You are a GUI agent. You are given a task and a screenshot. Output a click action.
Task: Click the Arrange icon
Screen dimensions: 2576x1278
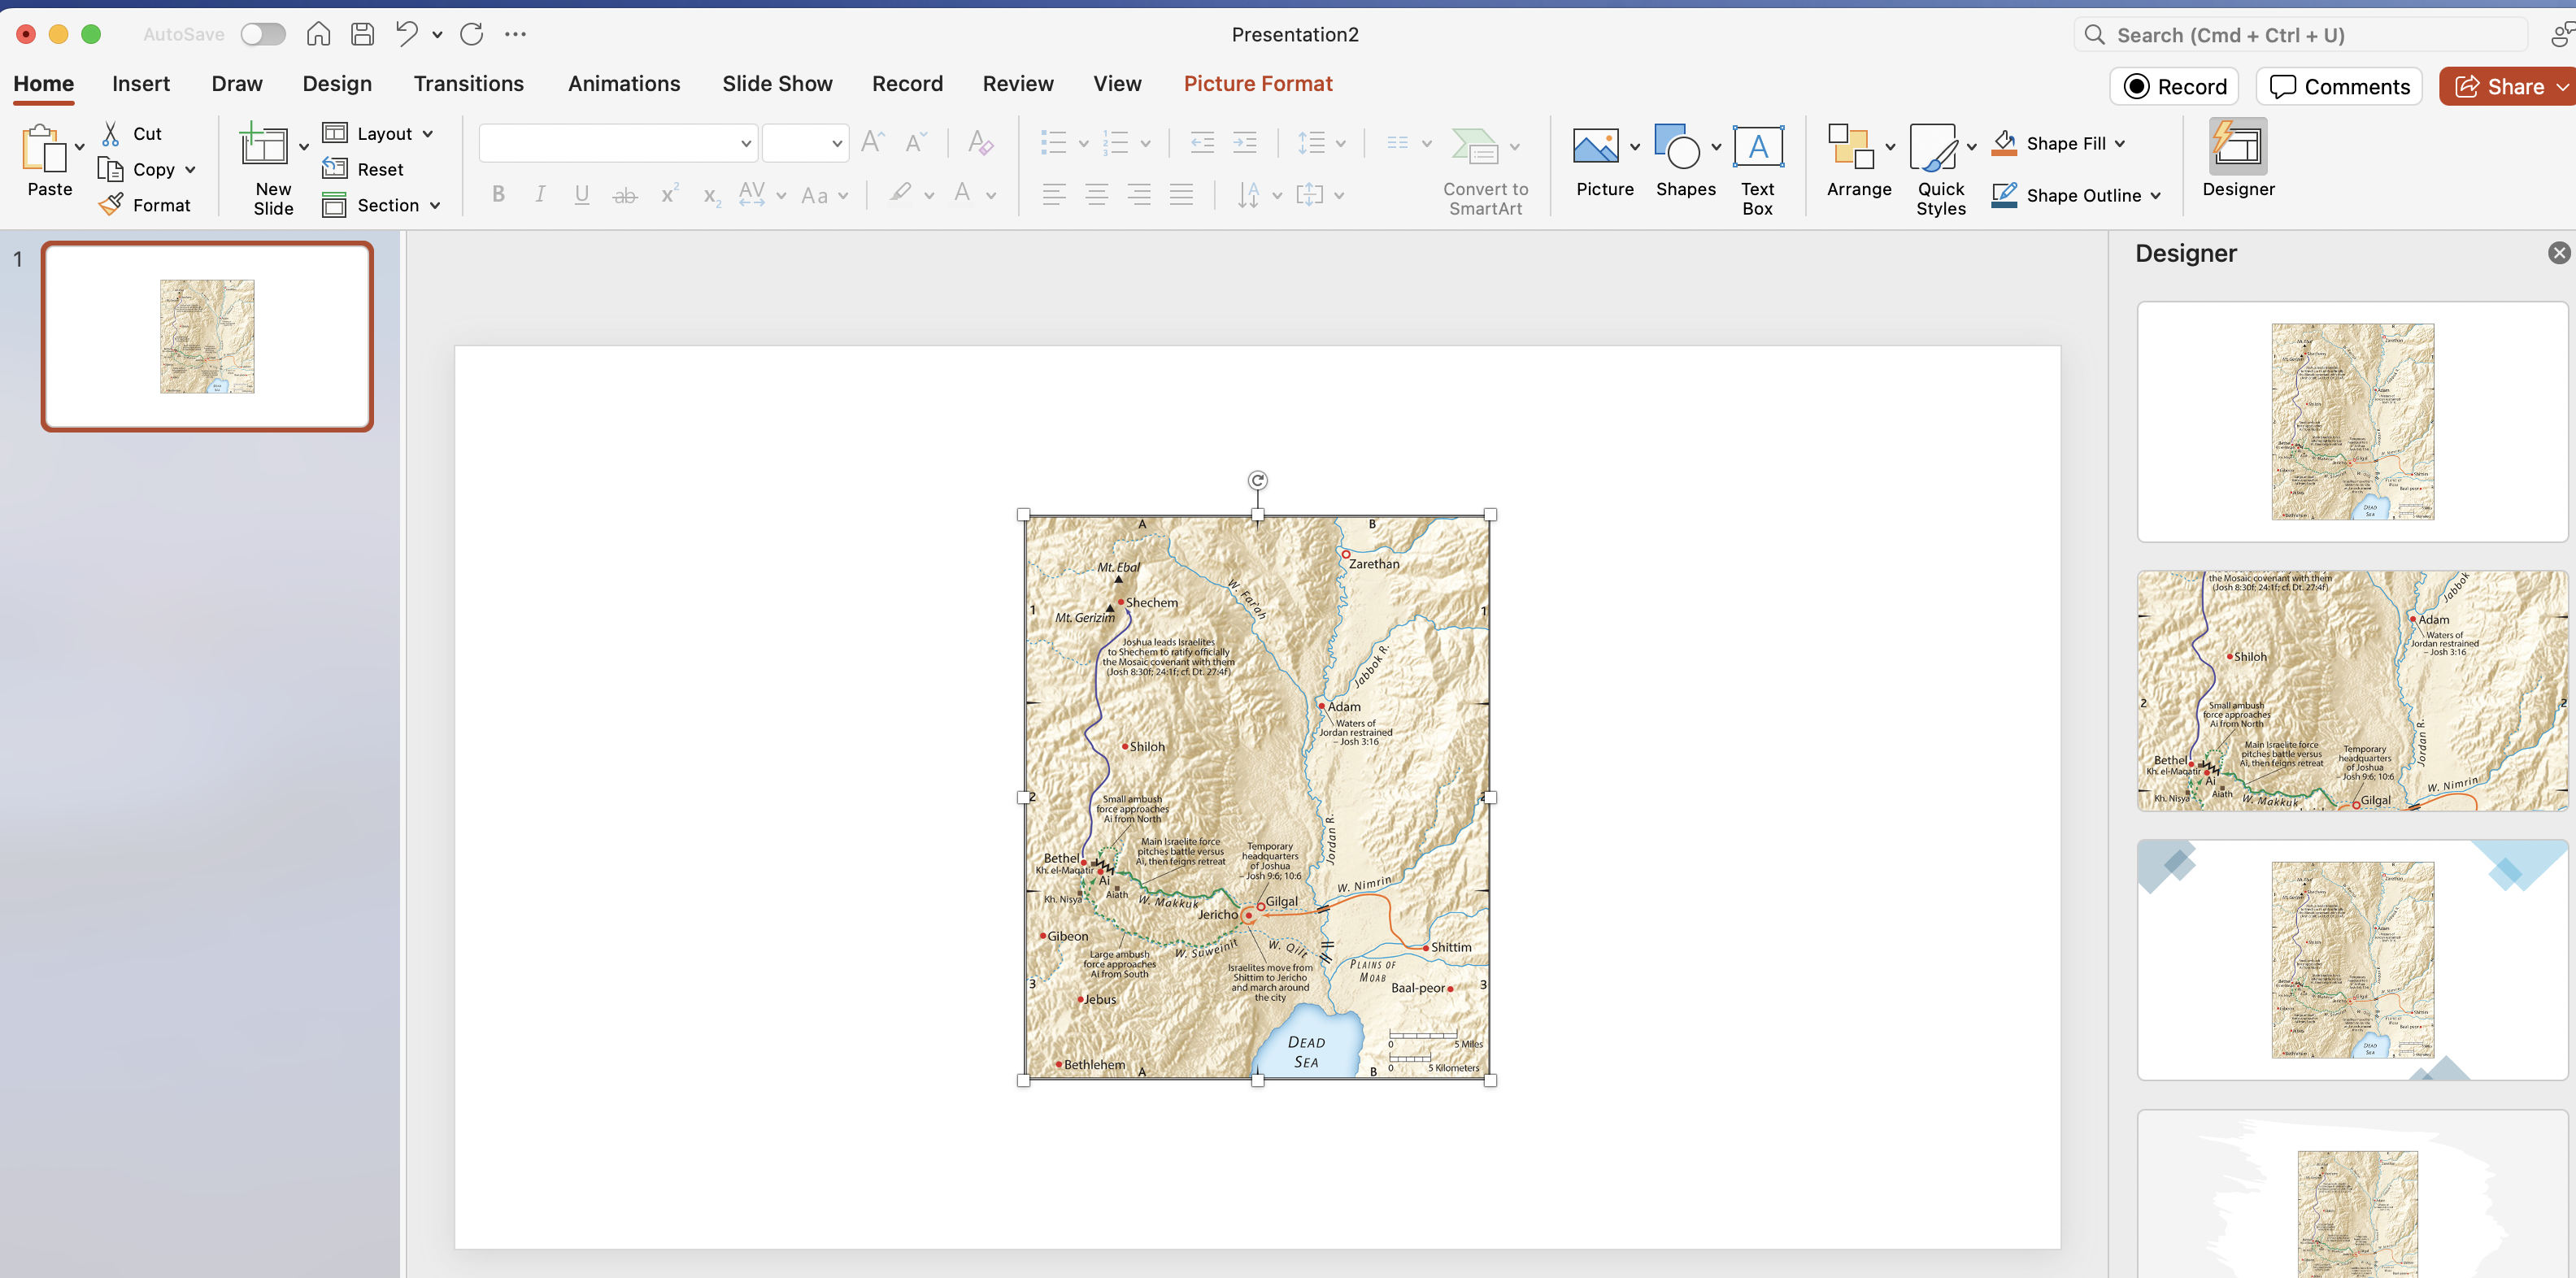1850,146
